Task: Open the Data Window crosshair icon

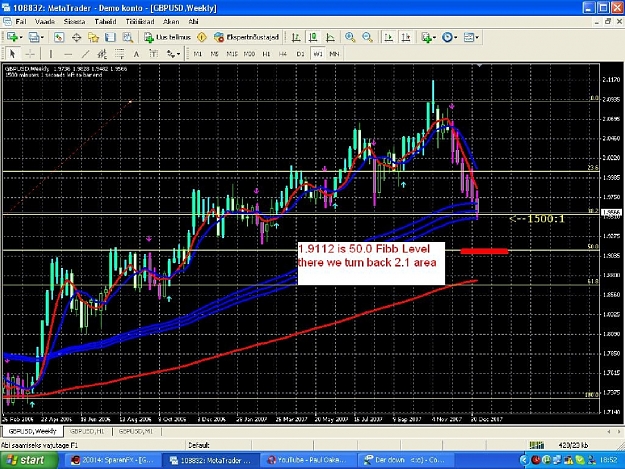Action: pos(76,37)
